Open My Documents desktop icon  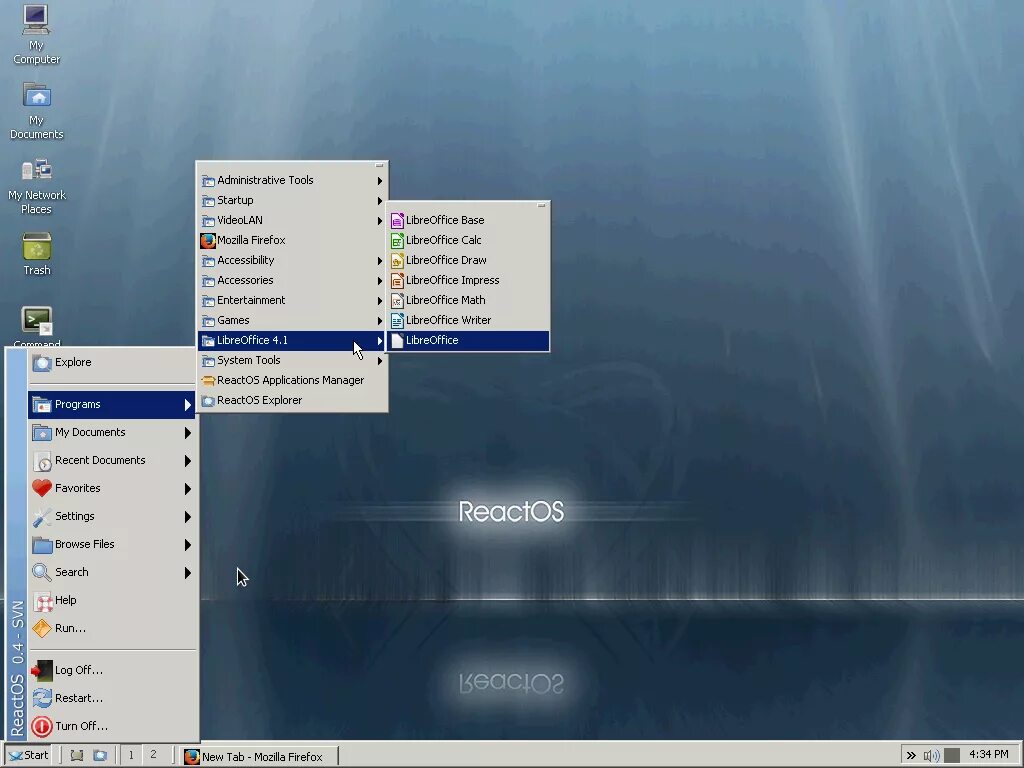coord(37,110)
